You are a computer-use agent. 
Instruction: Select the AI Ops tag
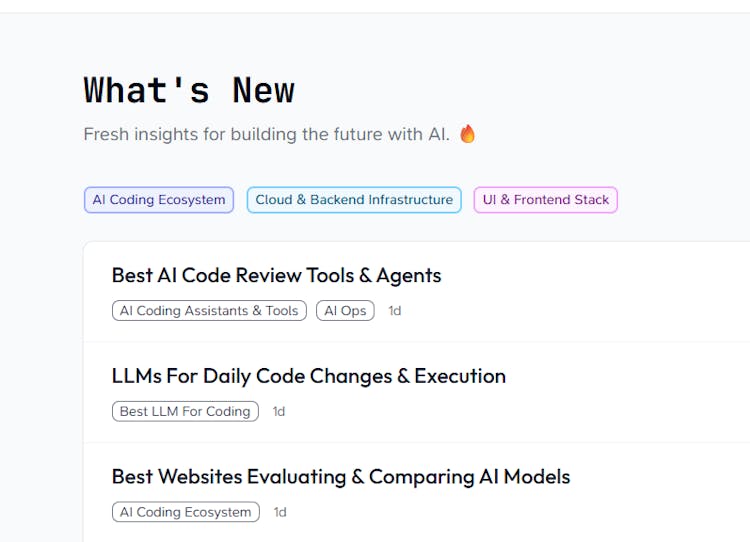pos(345,311)
